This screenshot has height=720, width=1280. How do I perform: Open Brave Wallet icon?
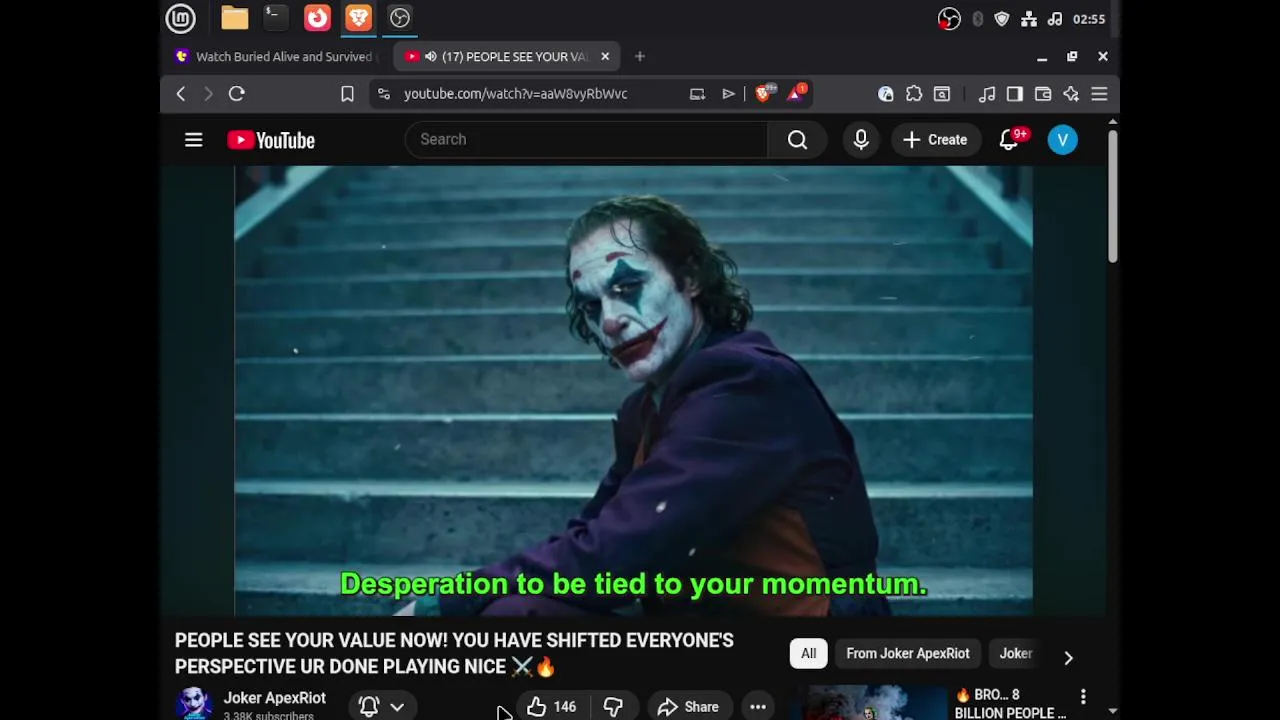click(1043, 94)
